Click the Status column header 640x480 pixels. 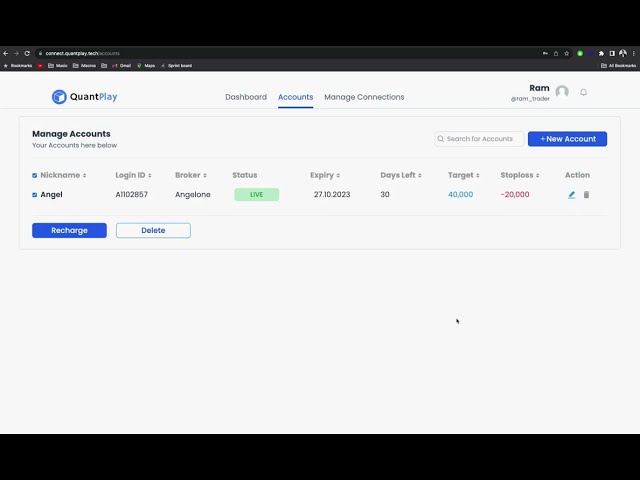tap(244, 175)
